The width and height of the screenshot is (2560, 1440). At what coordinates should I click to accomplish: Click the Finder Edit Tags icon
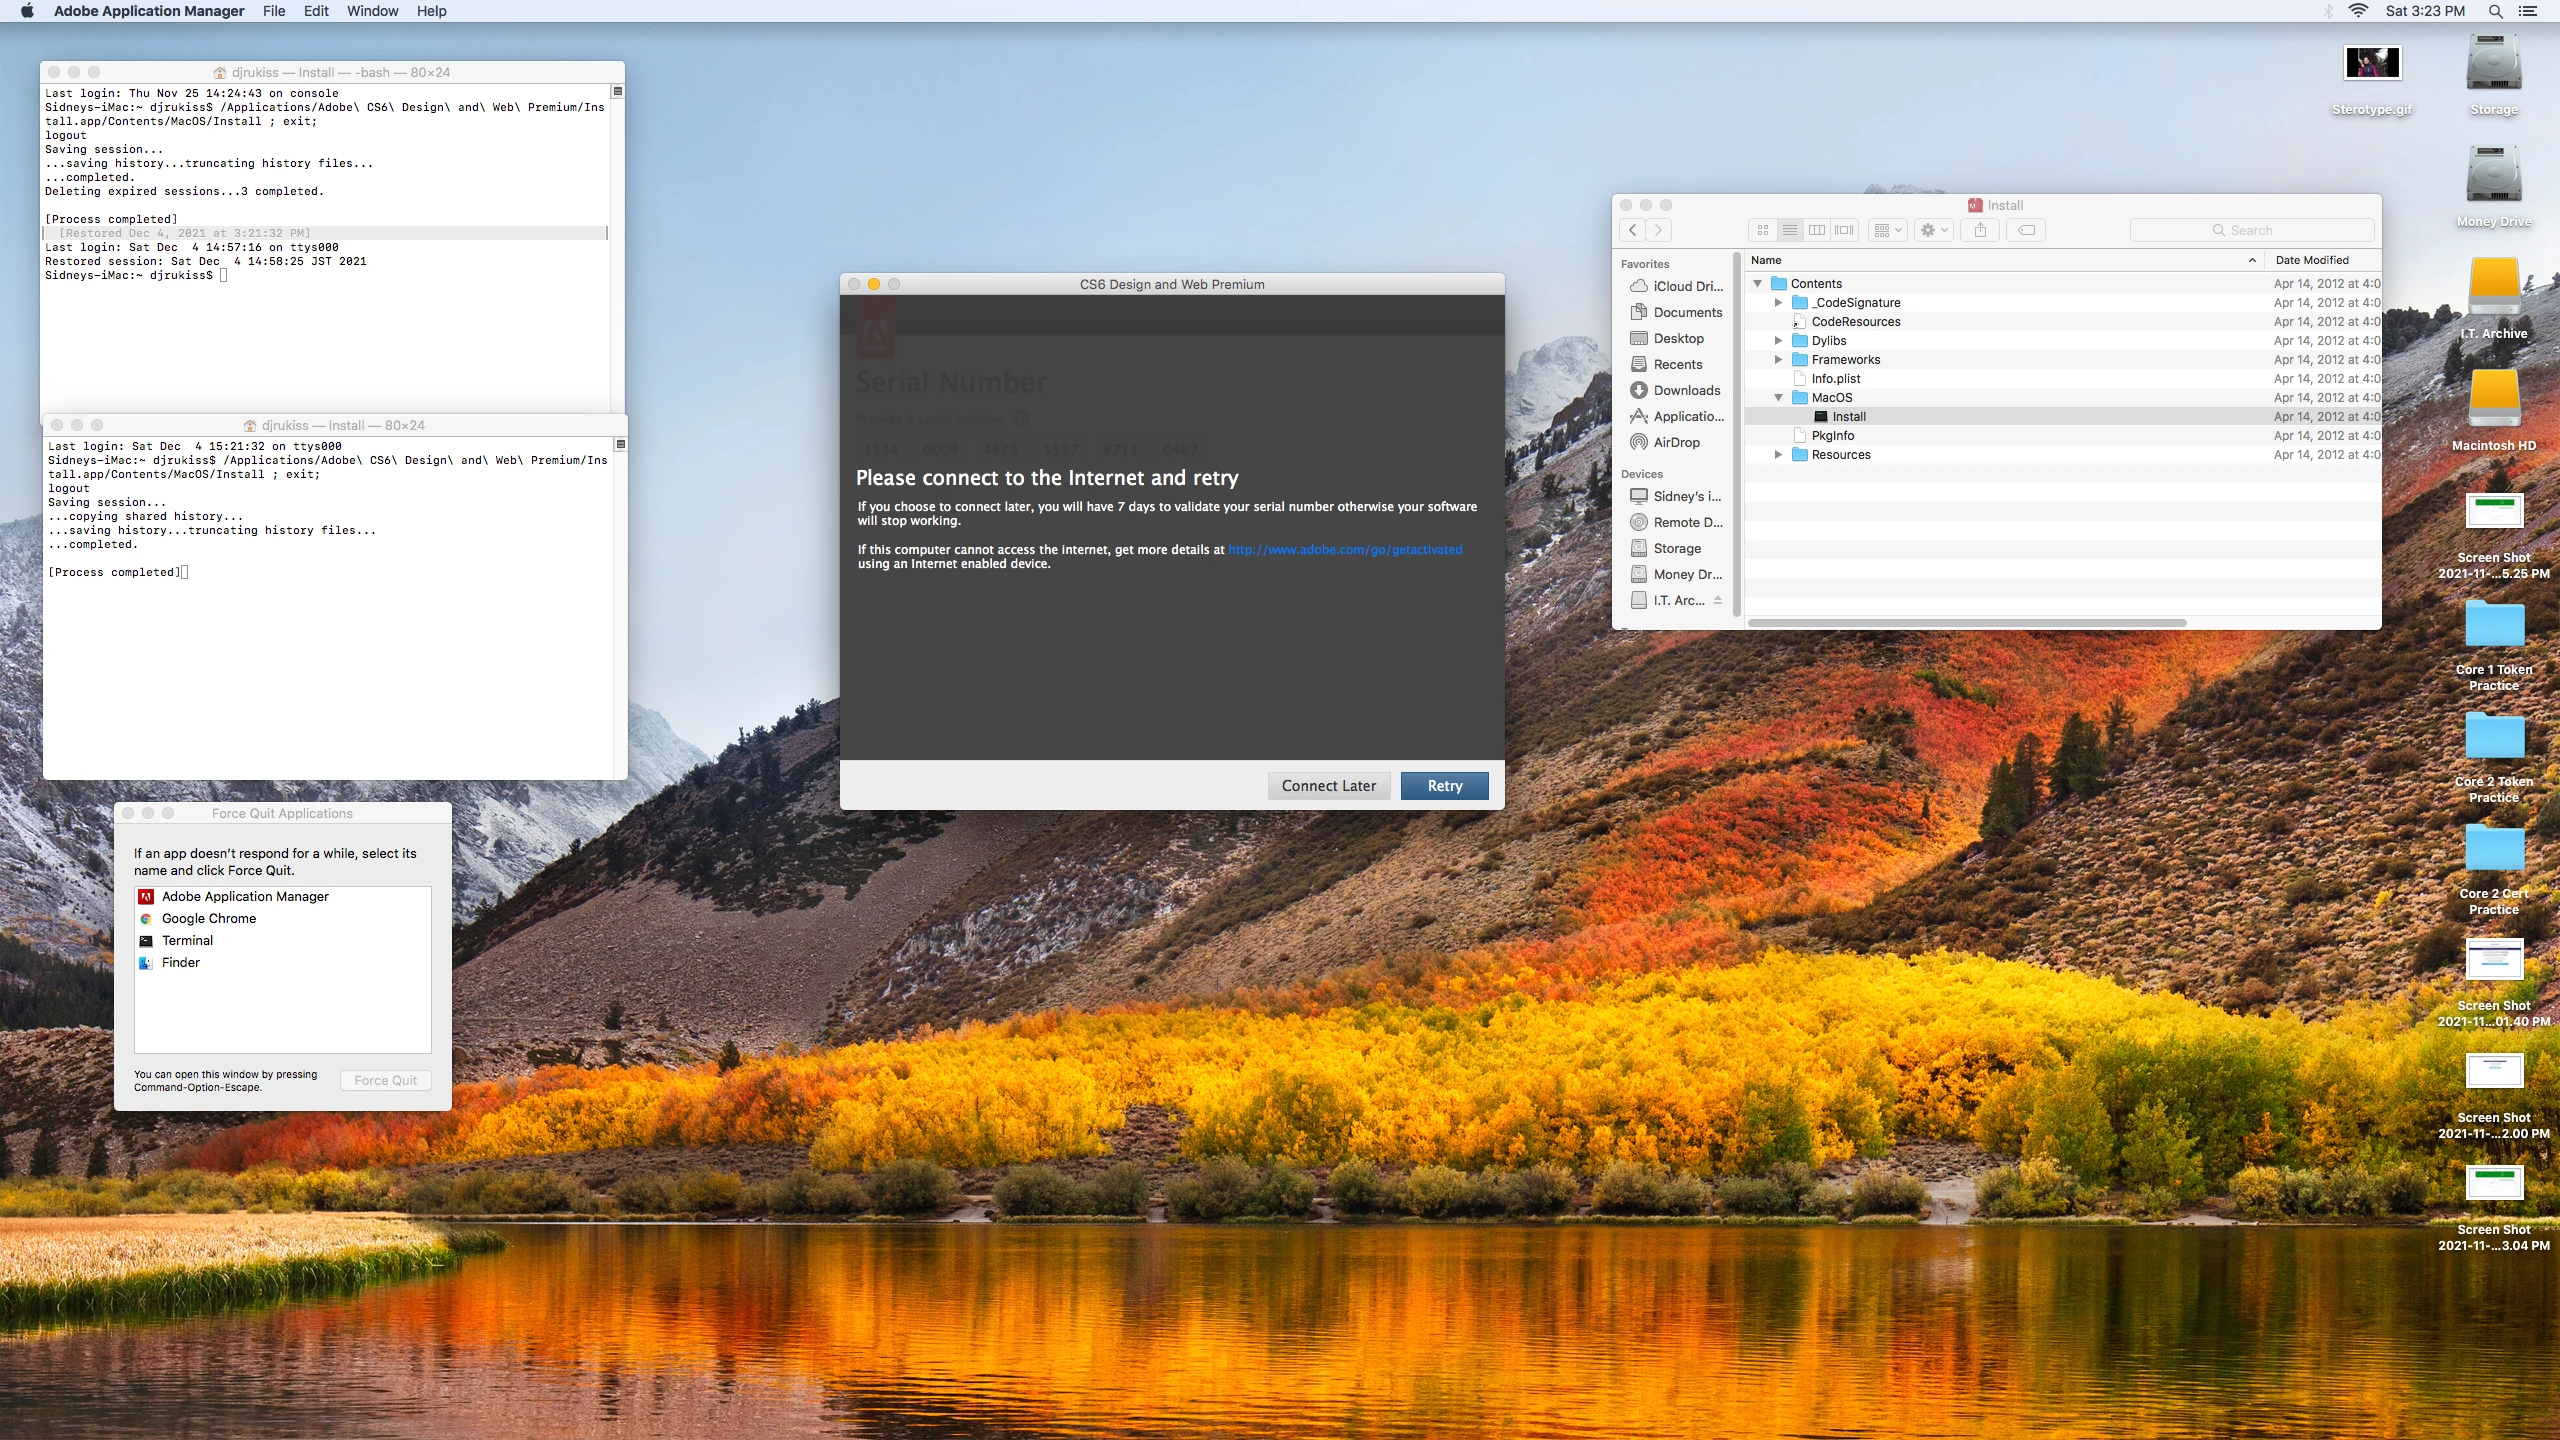click(2026, 230)
